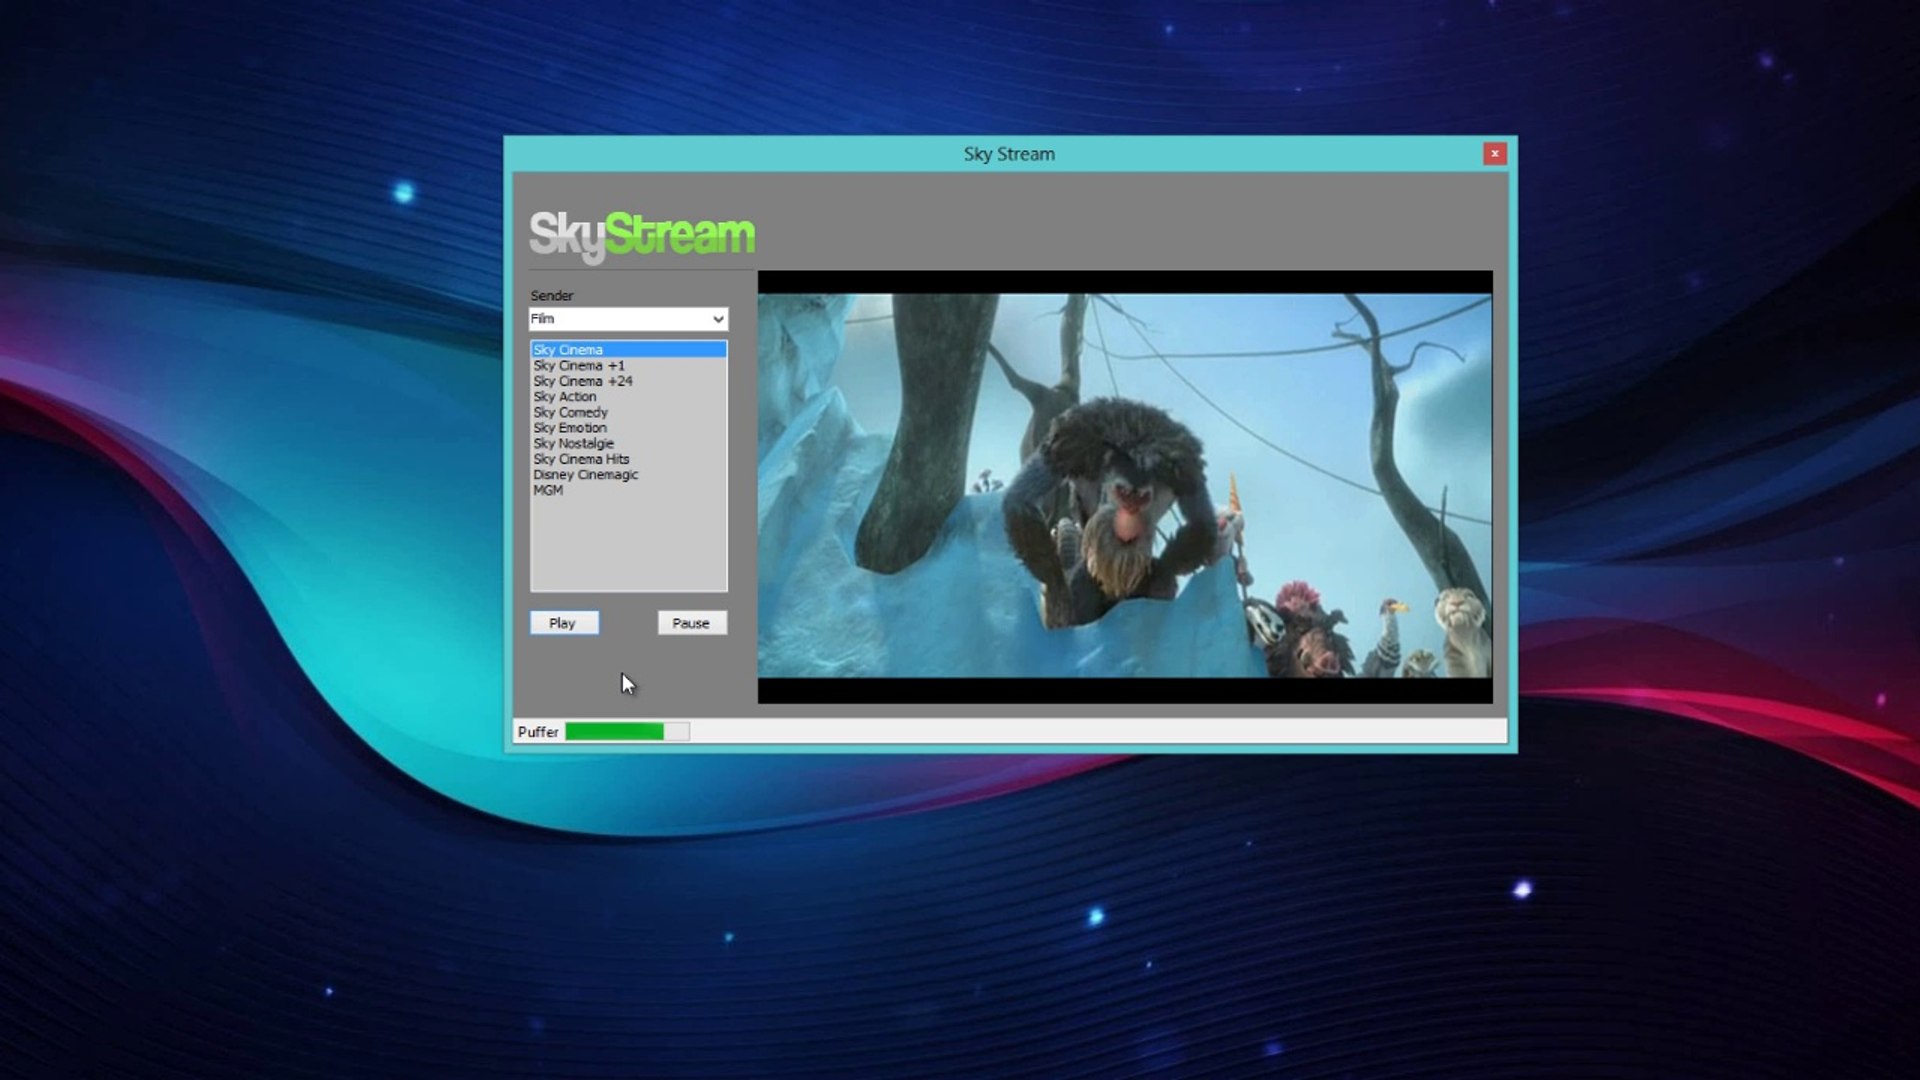Select Sky Cinema +1 channel
Viewport: 1920px width, 1080px height.
[579, 366]
